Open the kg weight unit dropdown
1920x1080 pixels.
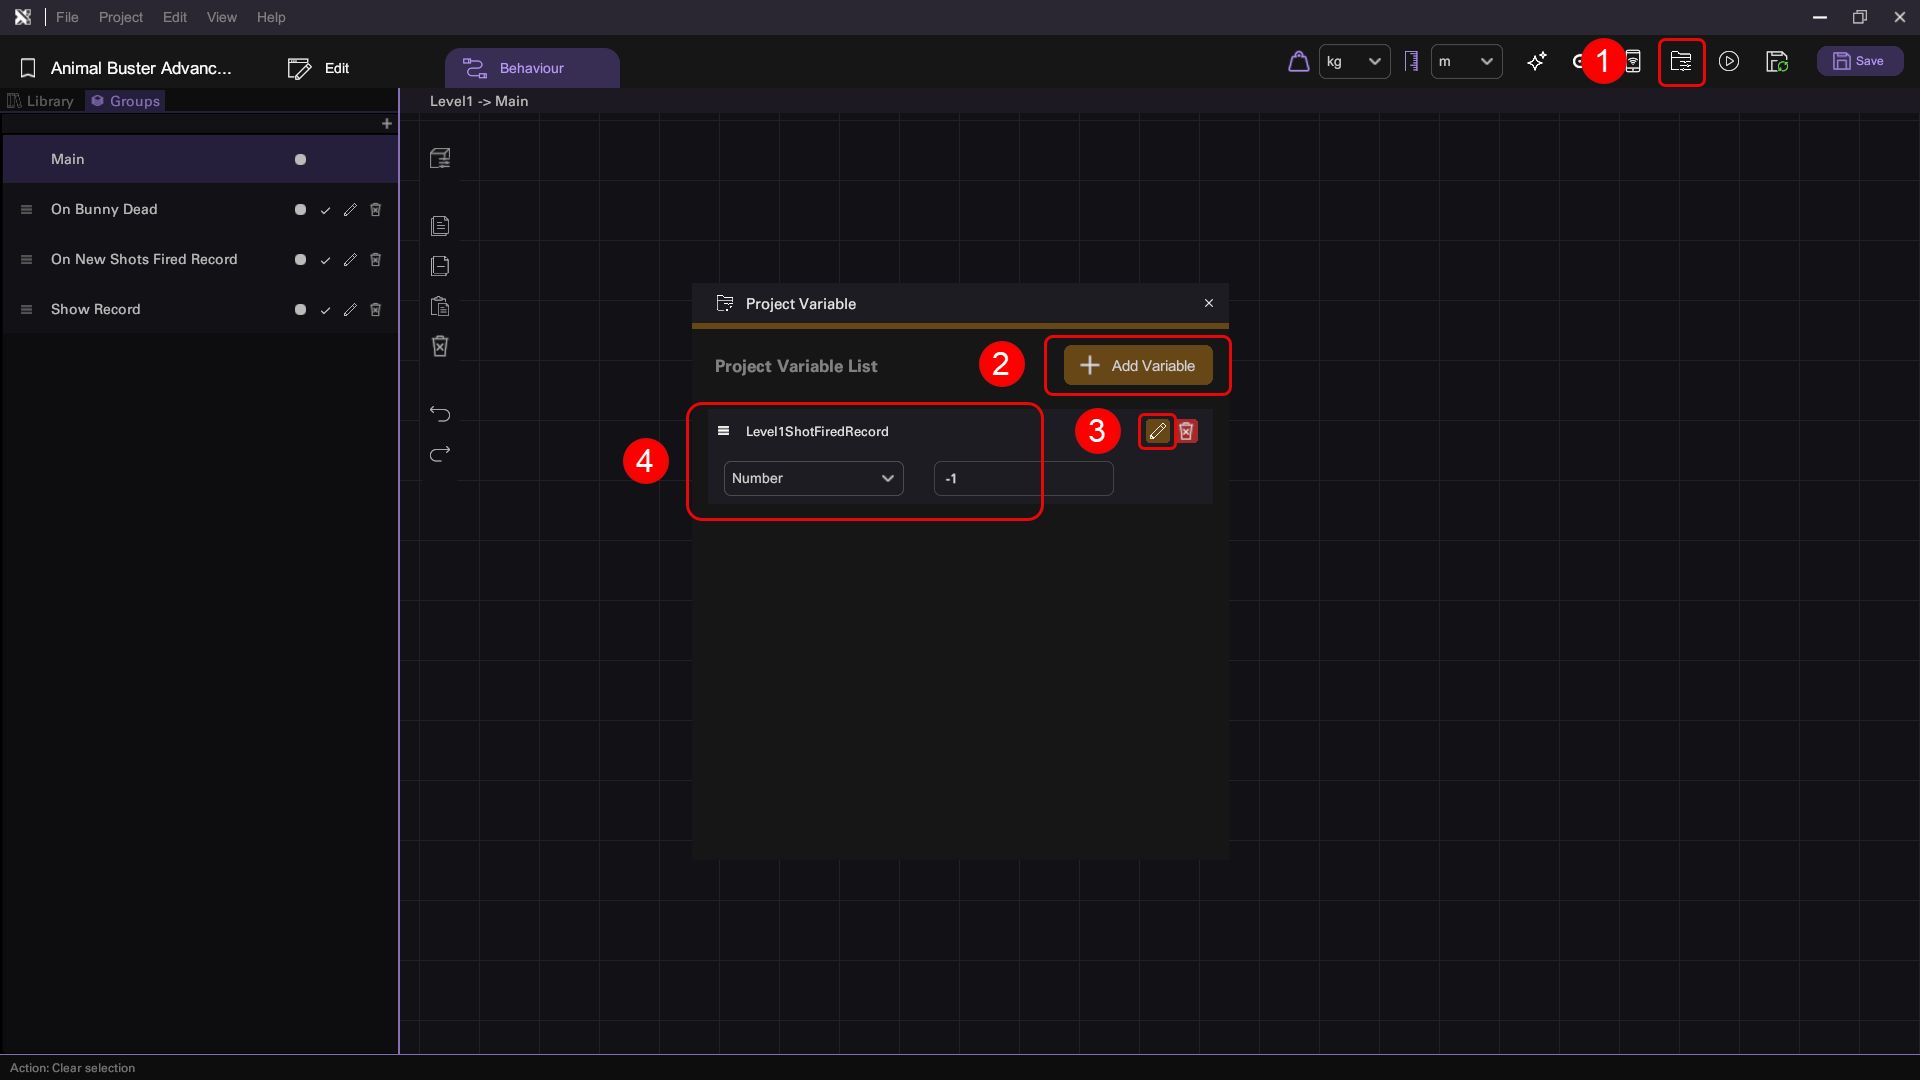[1354, 62]
